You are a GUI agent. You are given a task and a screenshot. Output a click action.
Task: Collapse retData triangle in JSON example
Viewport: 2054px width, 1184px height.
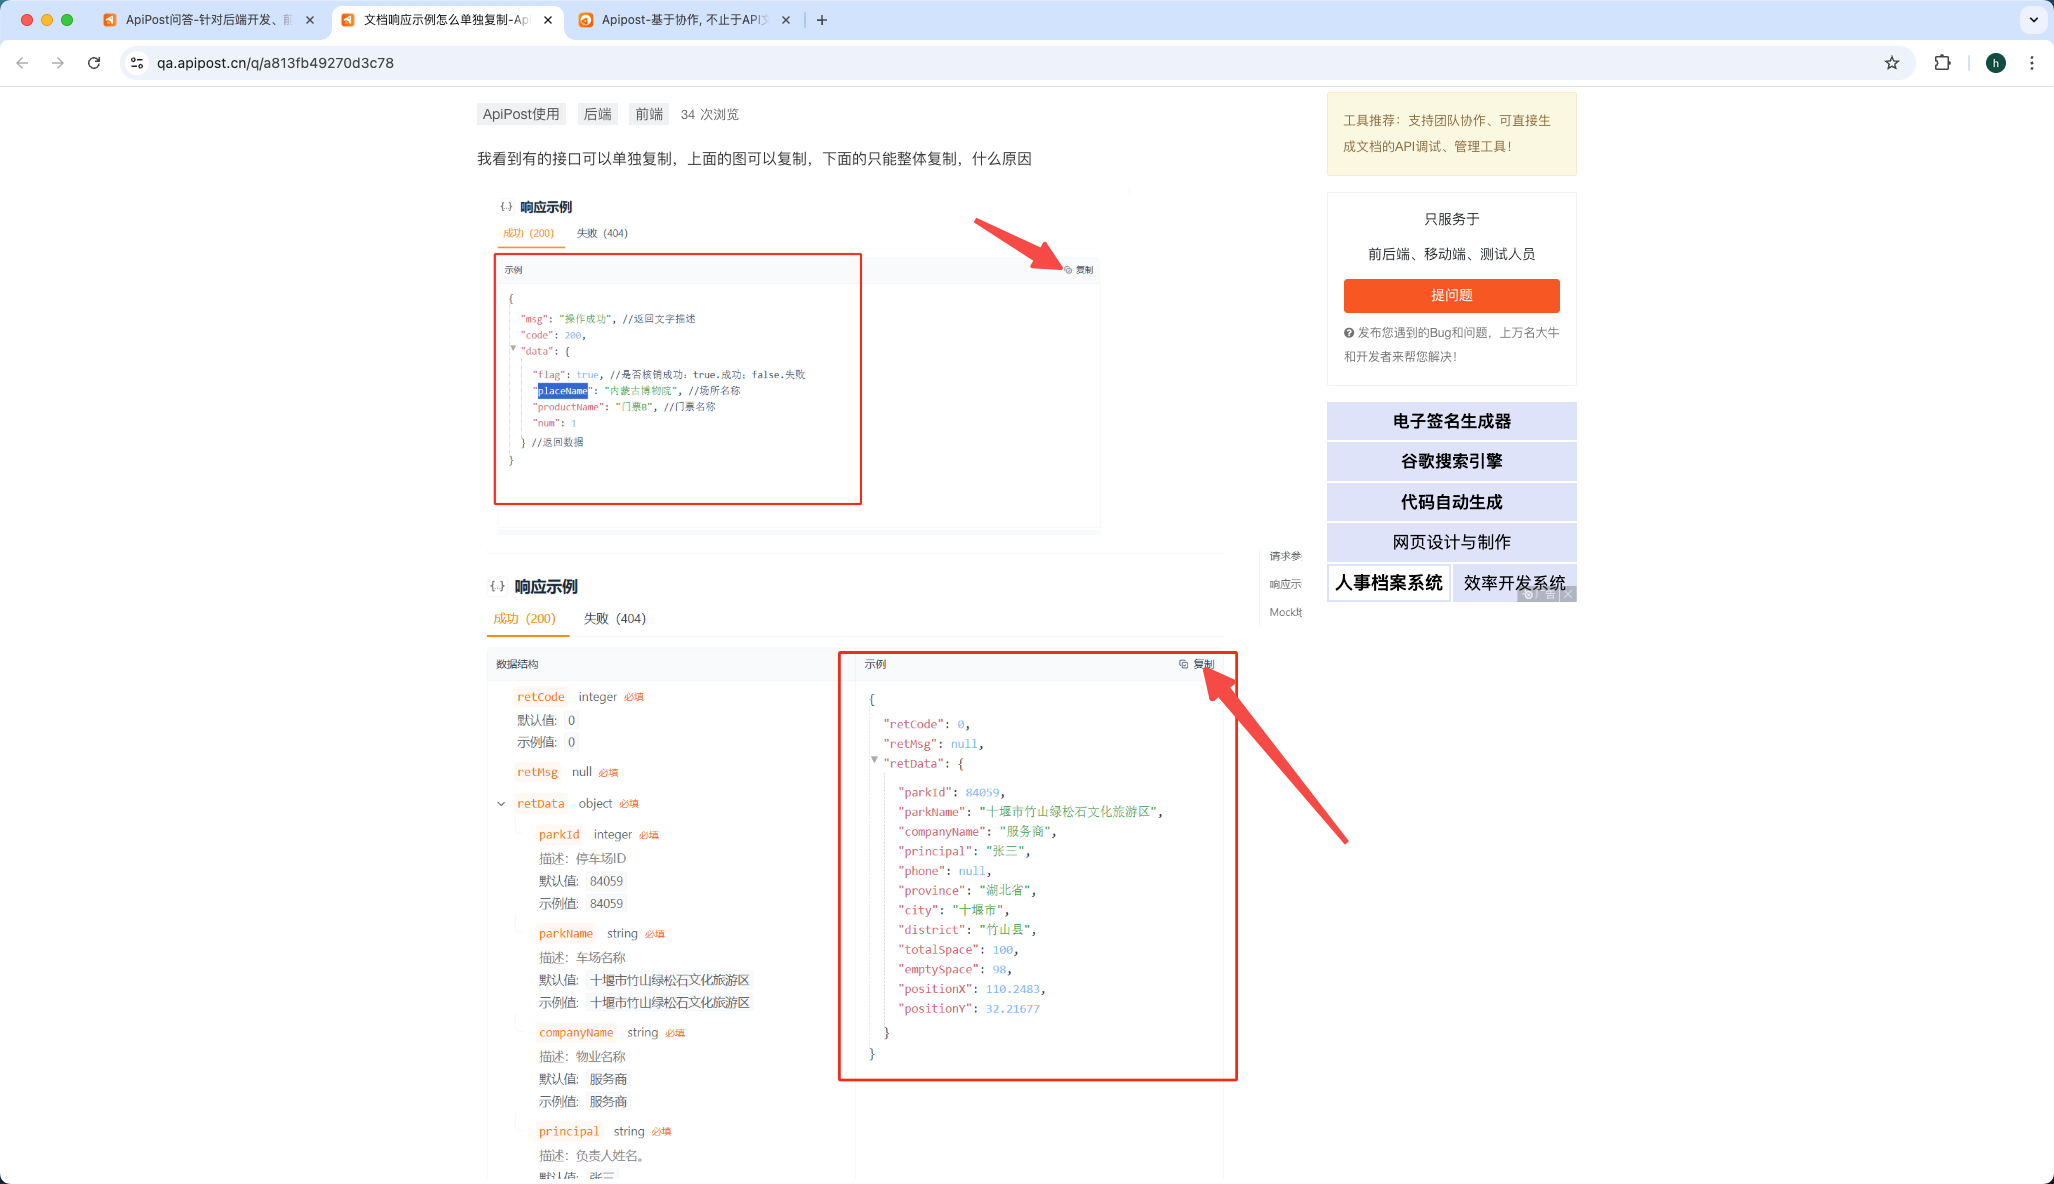click(x=875, y=760)
